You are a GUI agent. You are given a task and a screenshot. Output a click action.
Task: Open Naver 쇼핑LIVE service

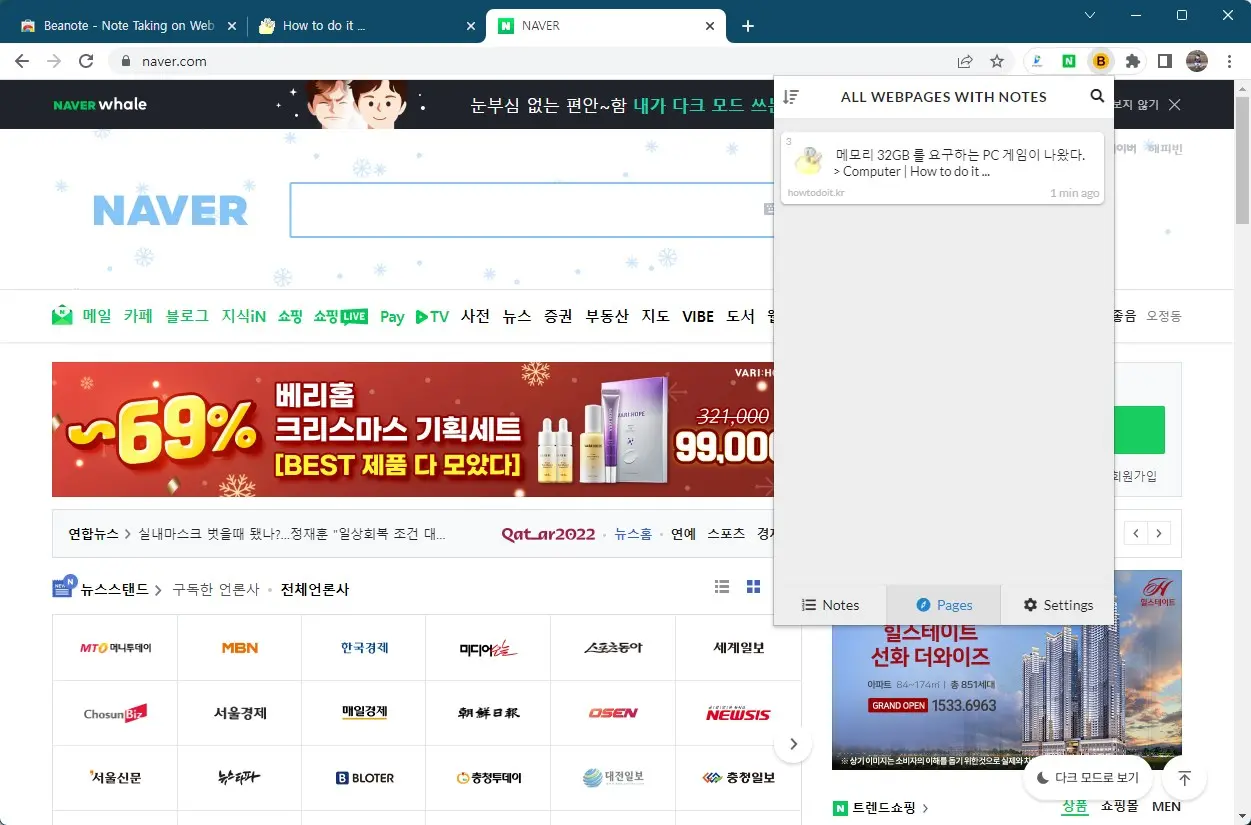tap(340, 316)
